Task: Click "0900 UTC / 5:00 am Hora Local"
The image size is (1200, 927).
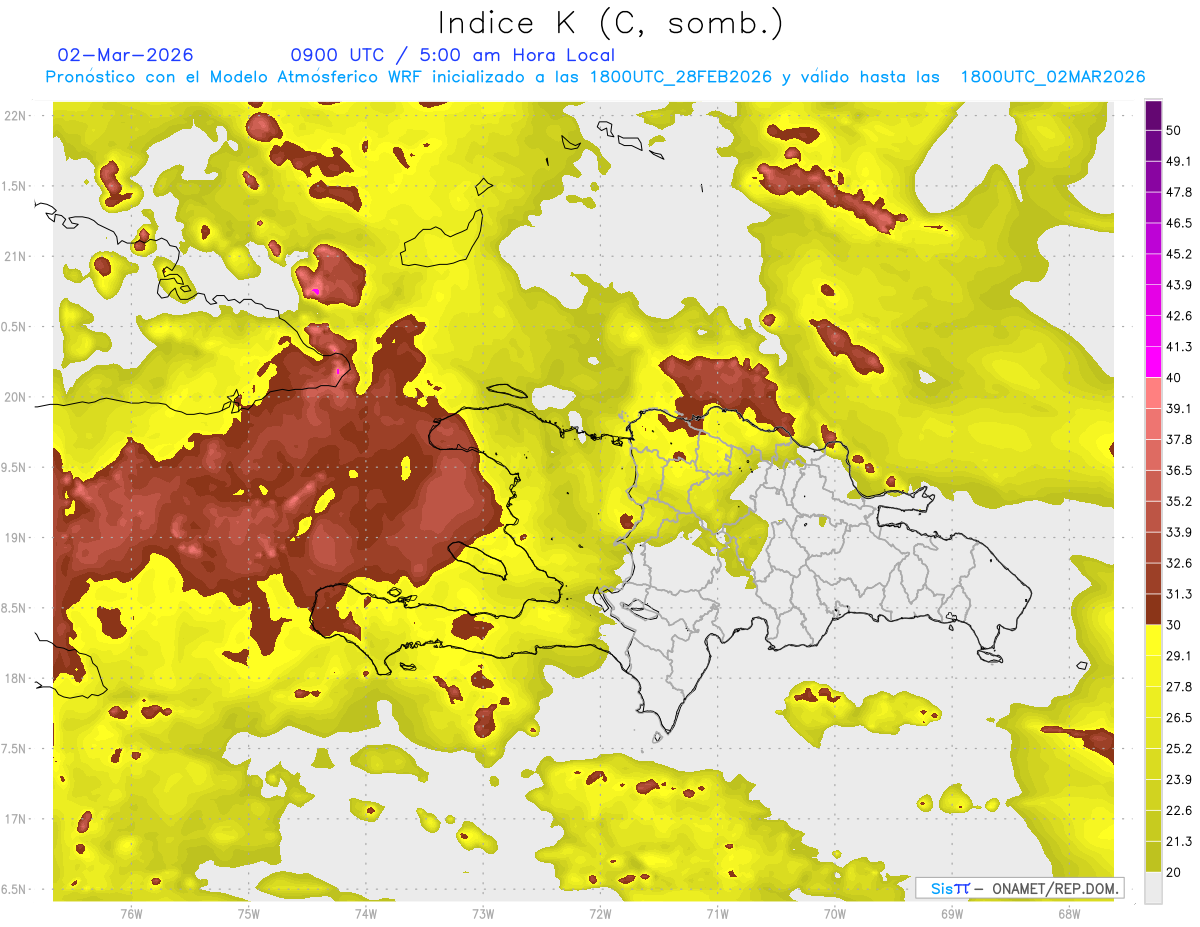Action: pyautogui.click(x=452, y=56)
